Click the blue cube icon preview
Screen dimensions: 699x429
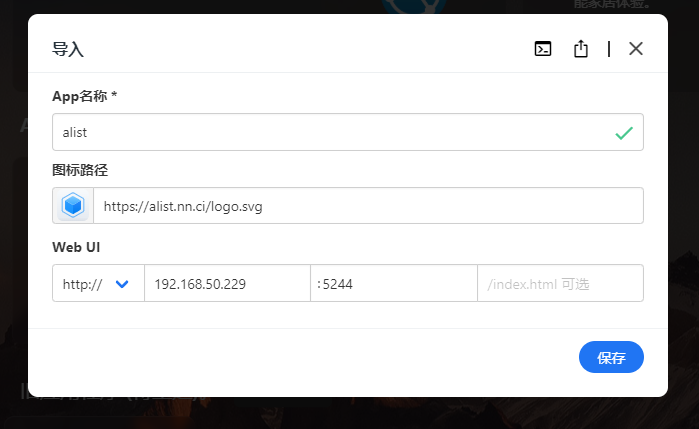point(73,206)
